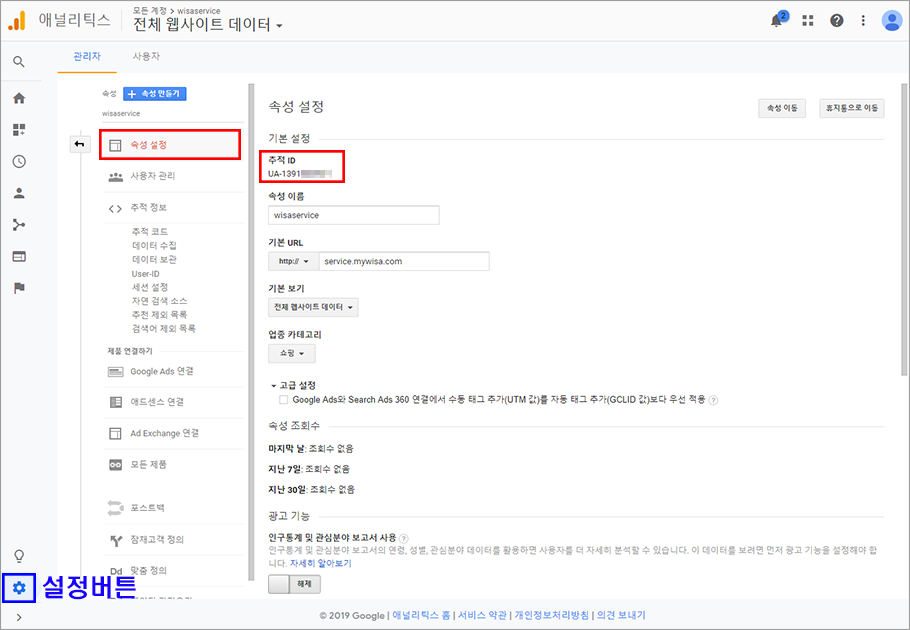
Task: Open 잠재고객 정의 audience definitions item
Action: click(x=173, y=540)
